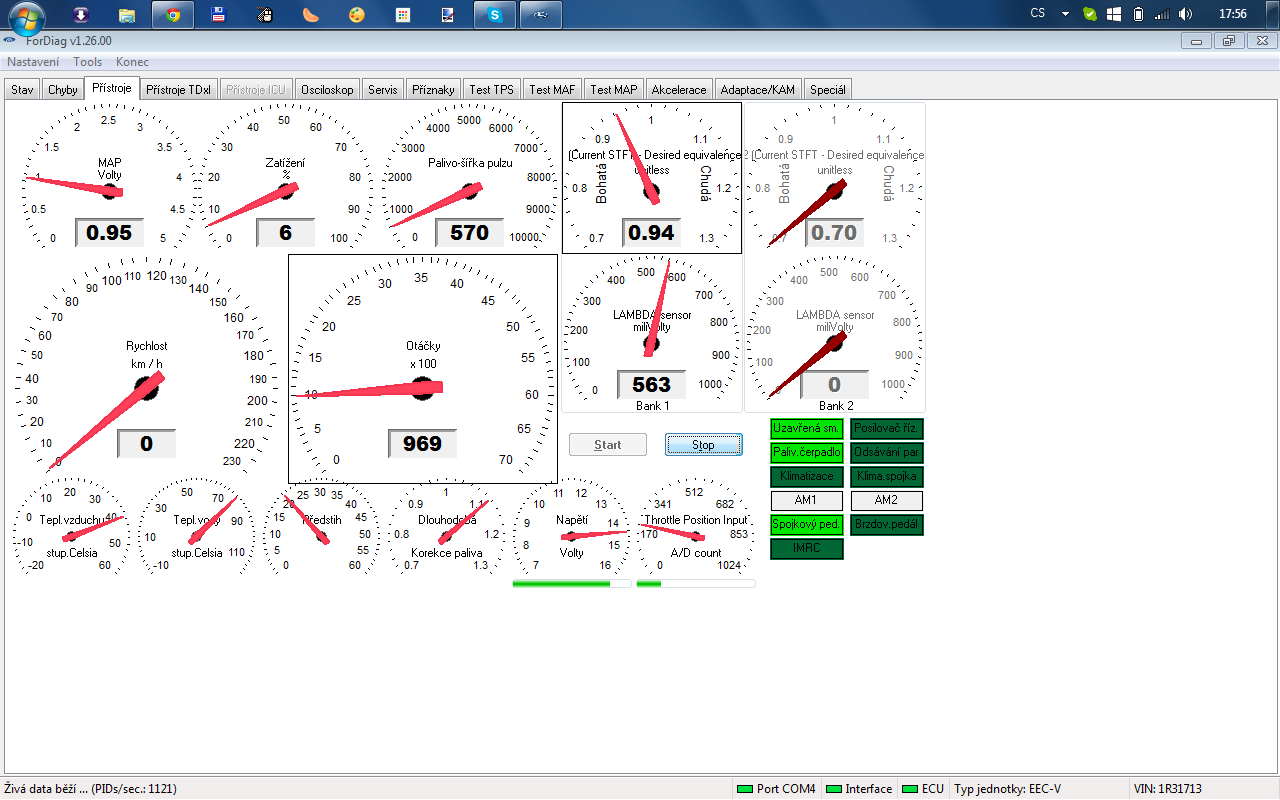Switch to the Chyby tab

pyautogui.click(x=62, y=89)
